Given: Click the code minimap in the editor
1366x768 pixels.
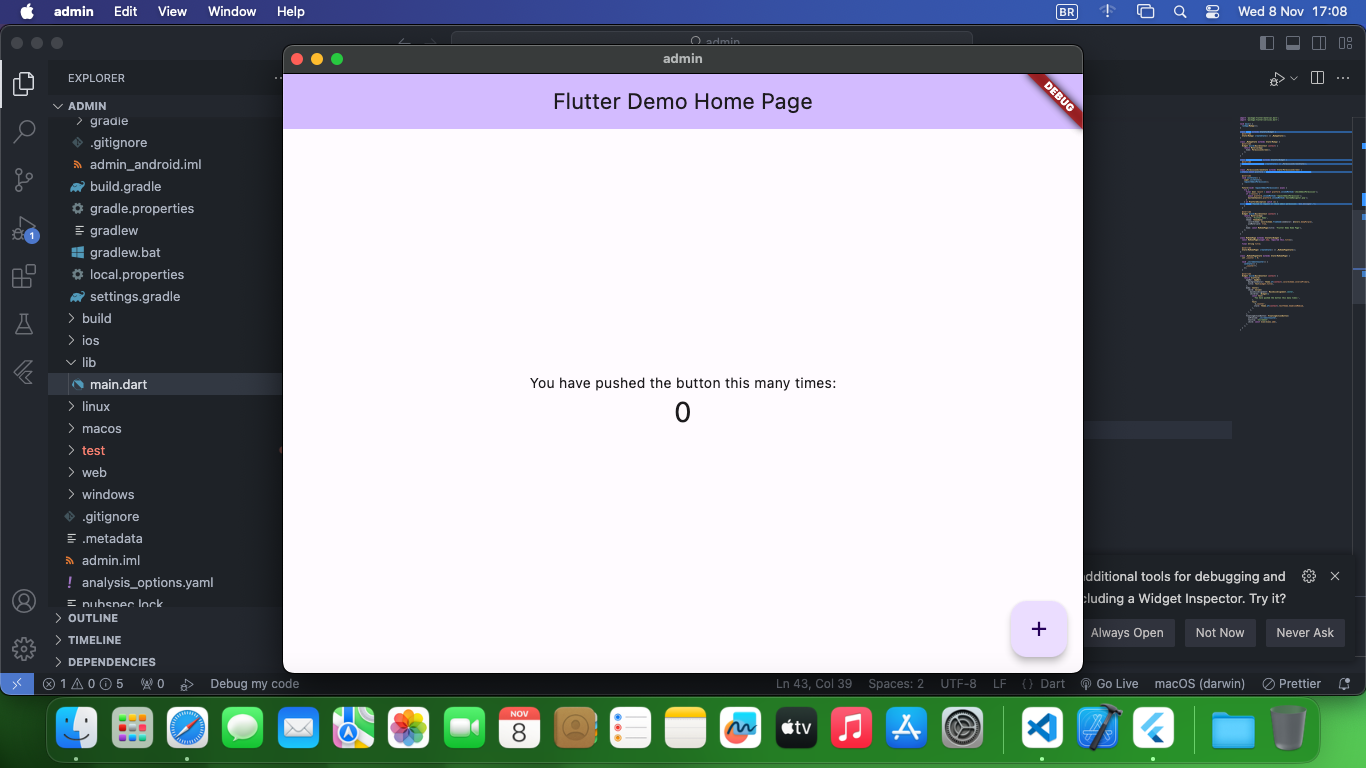Looking at the screenshot, I should pyautogui.click(x=1296, y=224).
